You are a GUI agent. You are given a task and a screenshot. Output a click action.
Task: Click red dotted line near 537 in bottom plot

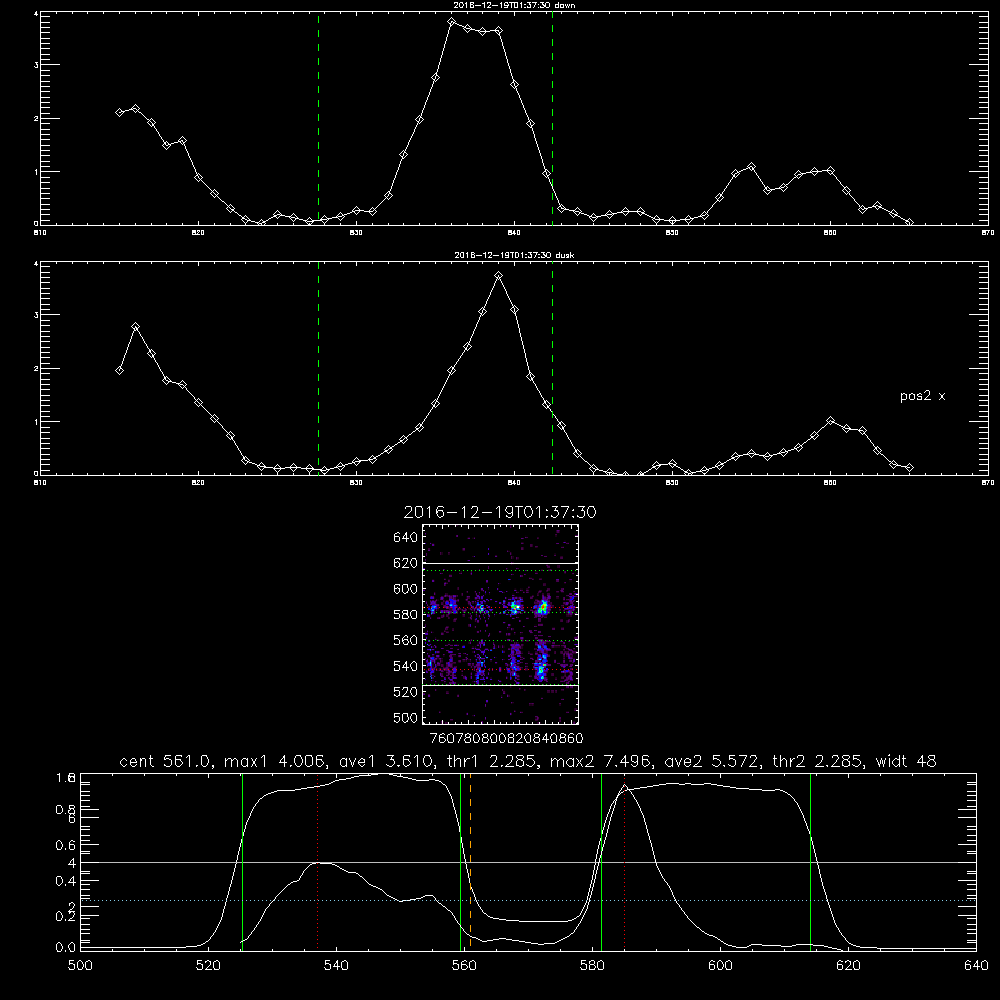(x=318, y=861)
